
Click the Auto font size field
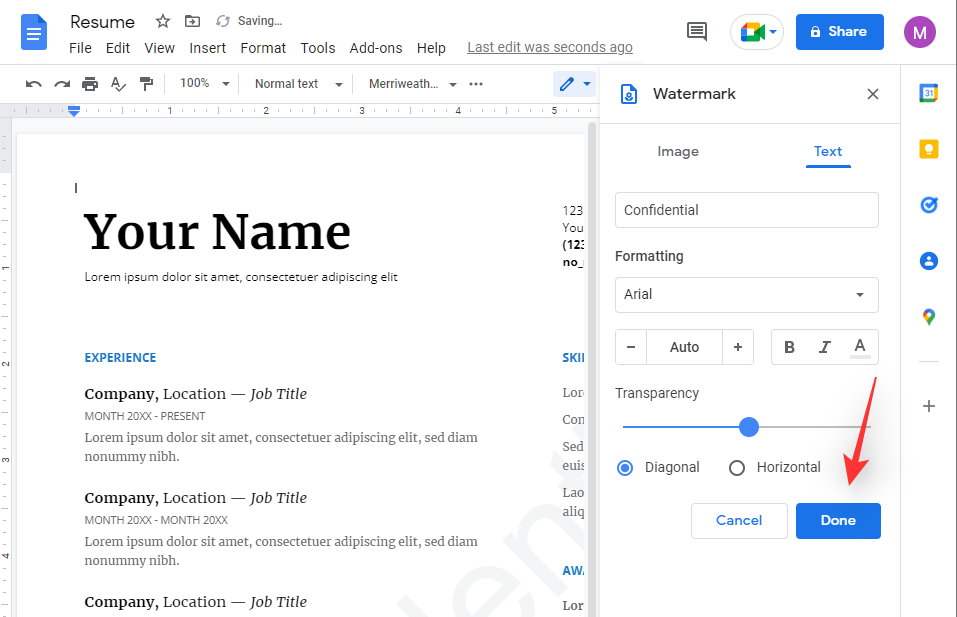click(684, 347)
